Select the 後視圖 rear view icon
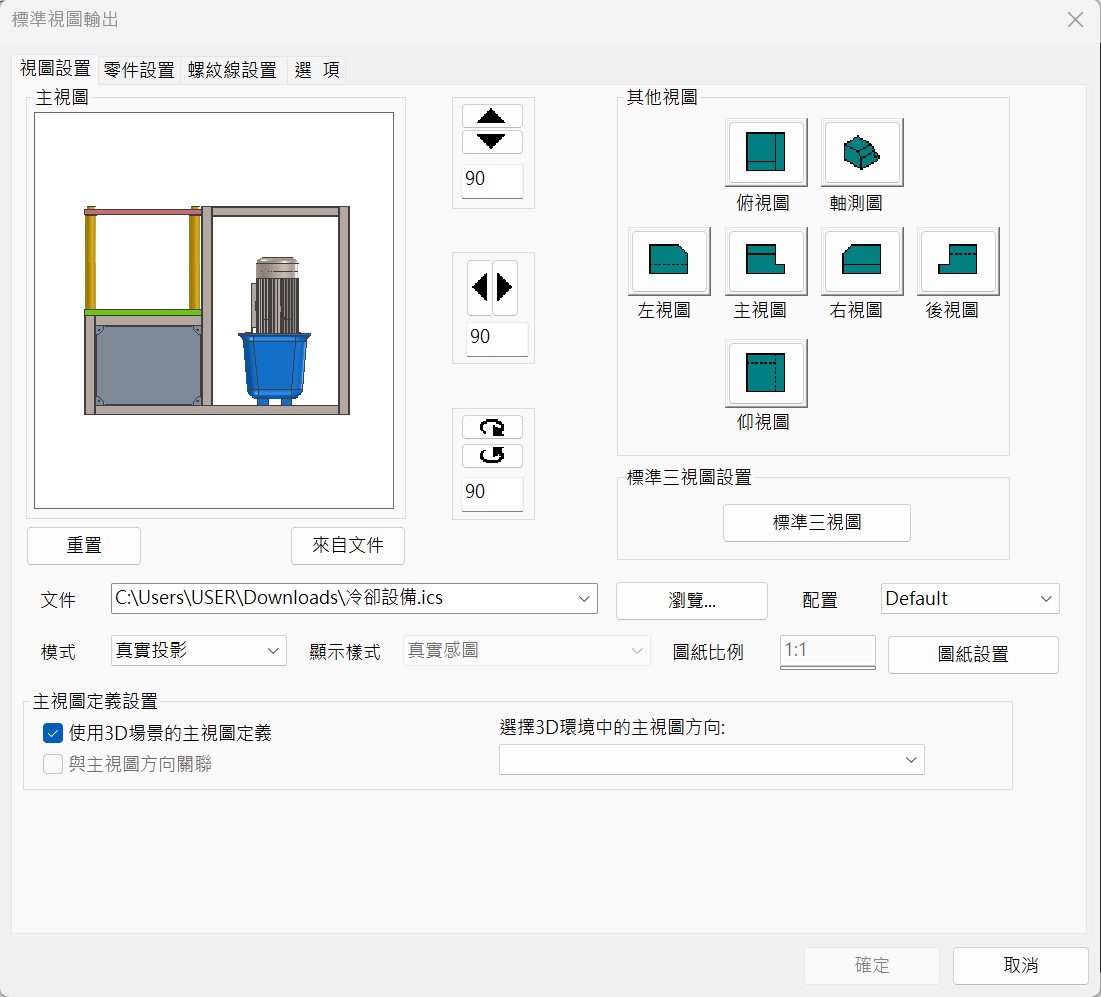 [957, 261]
